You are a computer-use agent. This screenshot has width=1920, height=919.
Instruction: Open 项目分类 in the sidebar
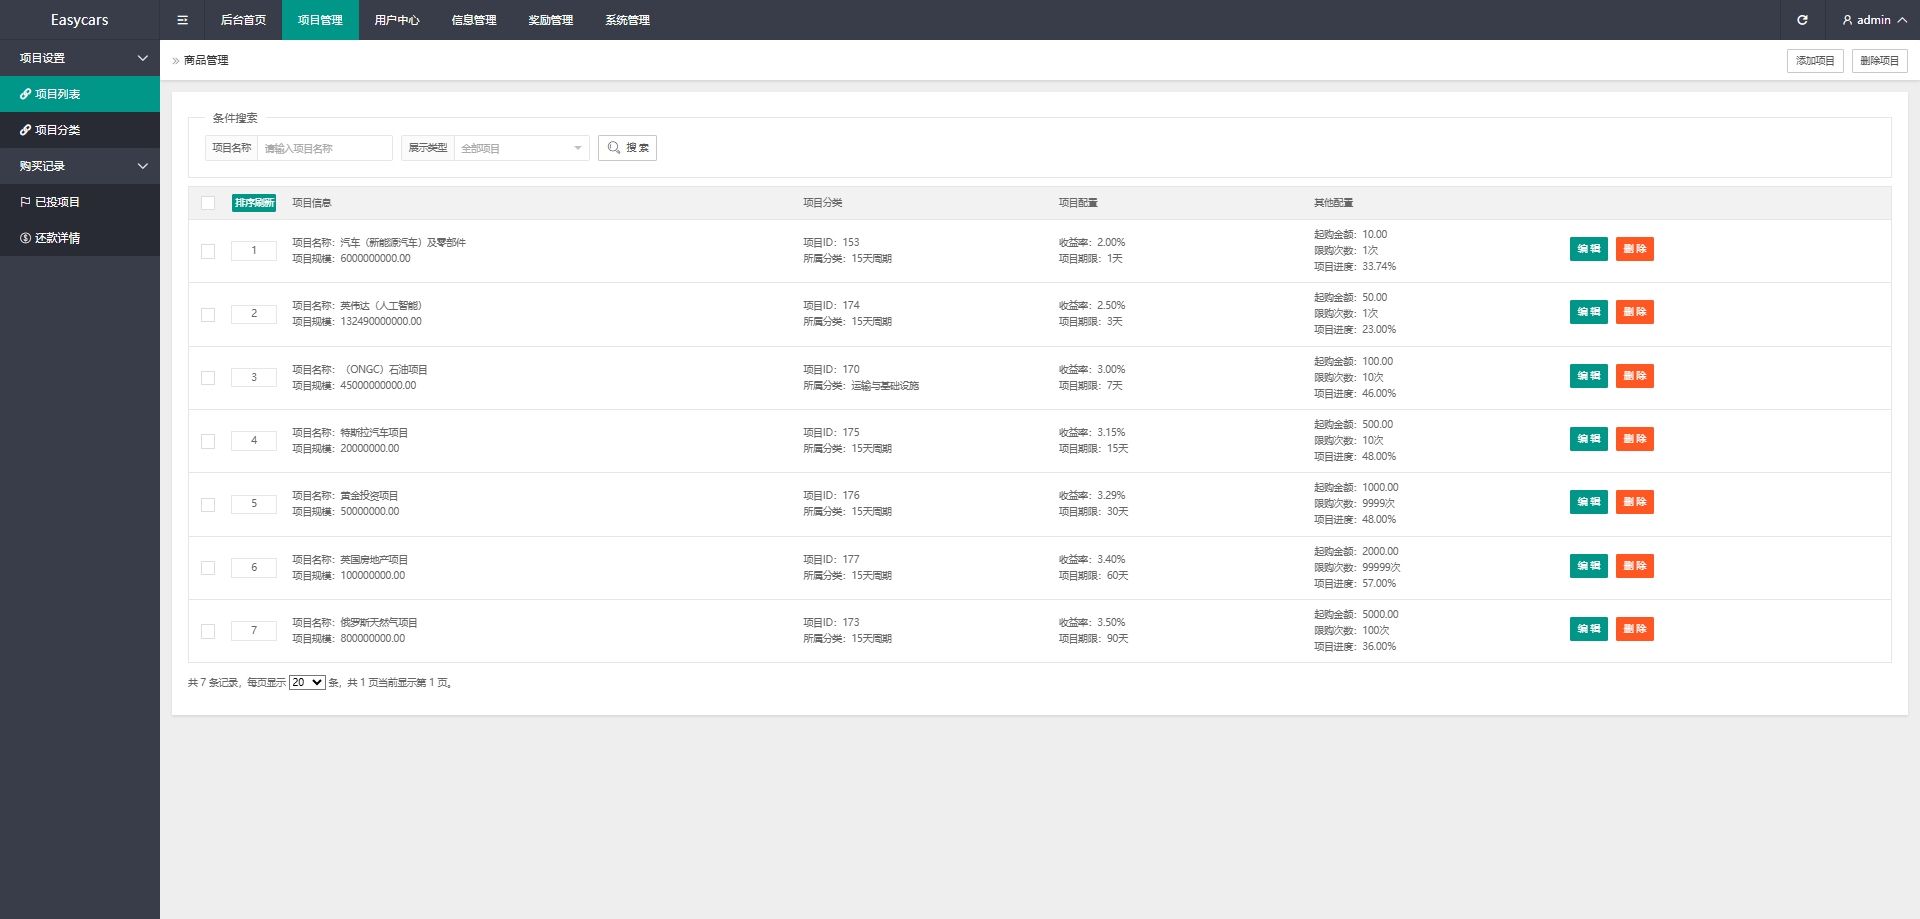pyautogui.click(x=80, y=130)
